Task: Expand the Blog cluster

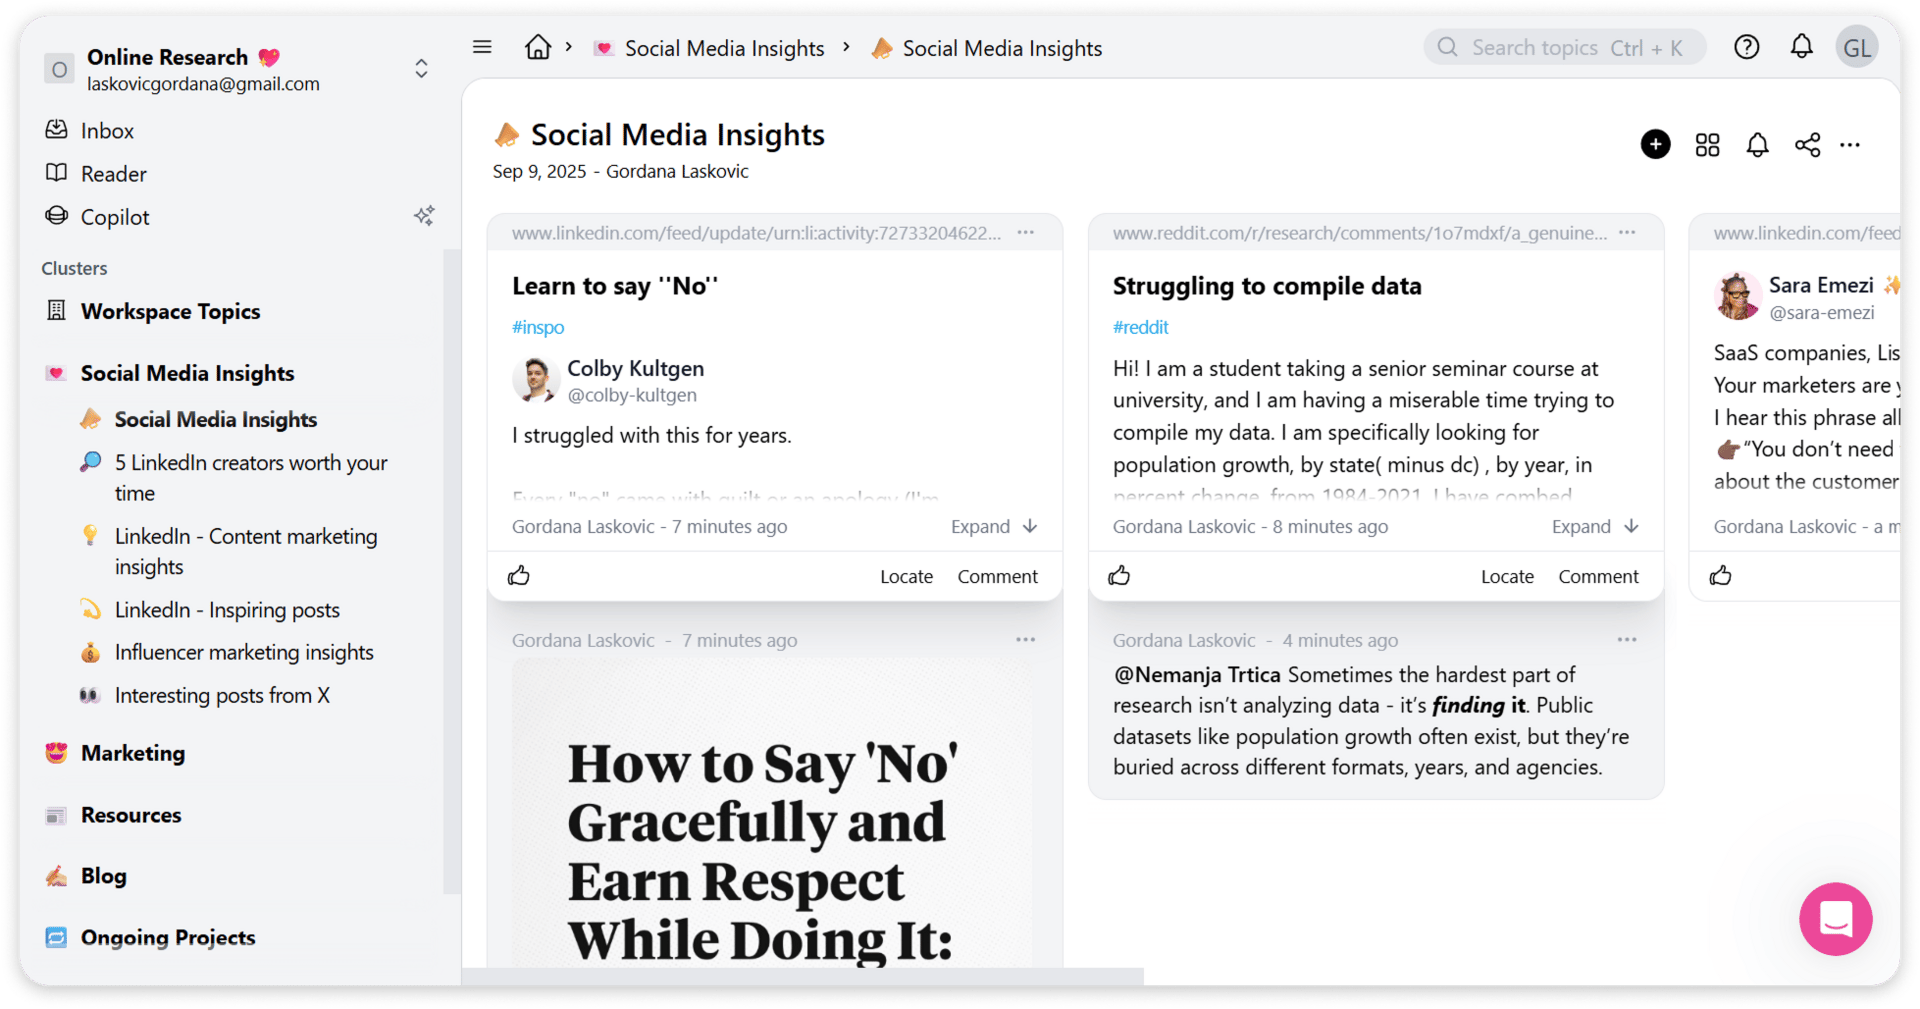Action: tap(103, 876)
